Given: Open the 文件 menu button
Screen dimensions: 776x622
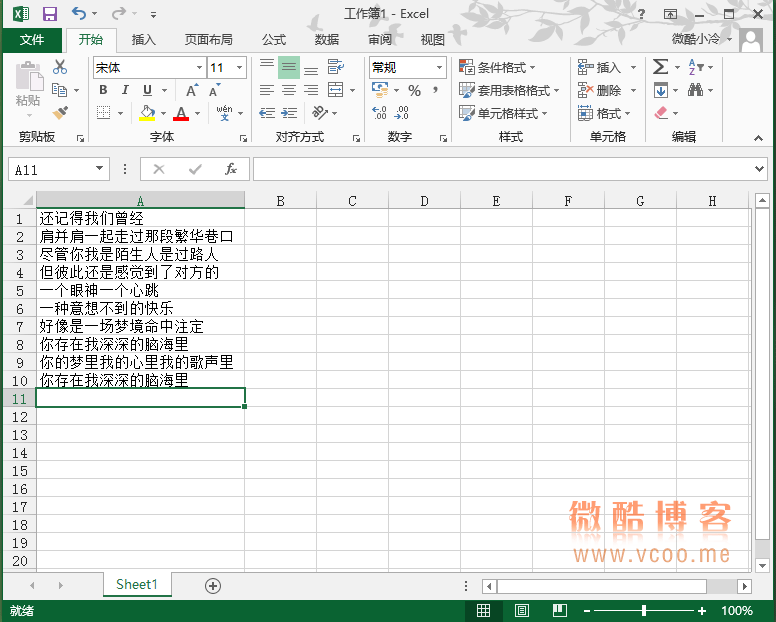Looking at the screenshot, I should tap(32, 40).
